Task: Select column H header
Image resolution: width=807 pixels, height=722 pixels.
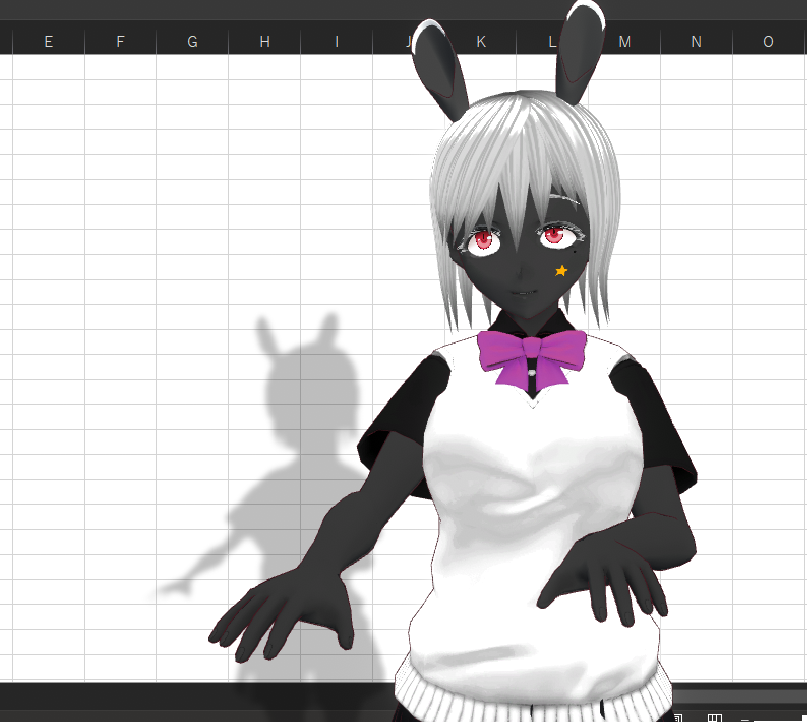Action: [265, 42]
